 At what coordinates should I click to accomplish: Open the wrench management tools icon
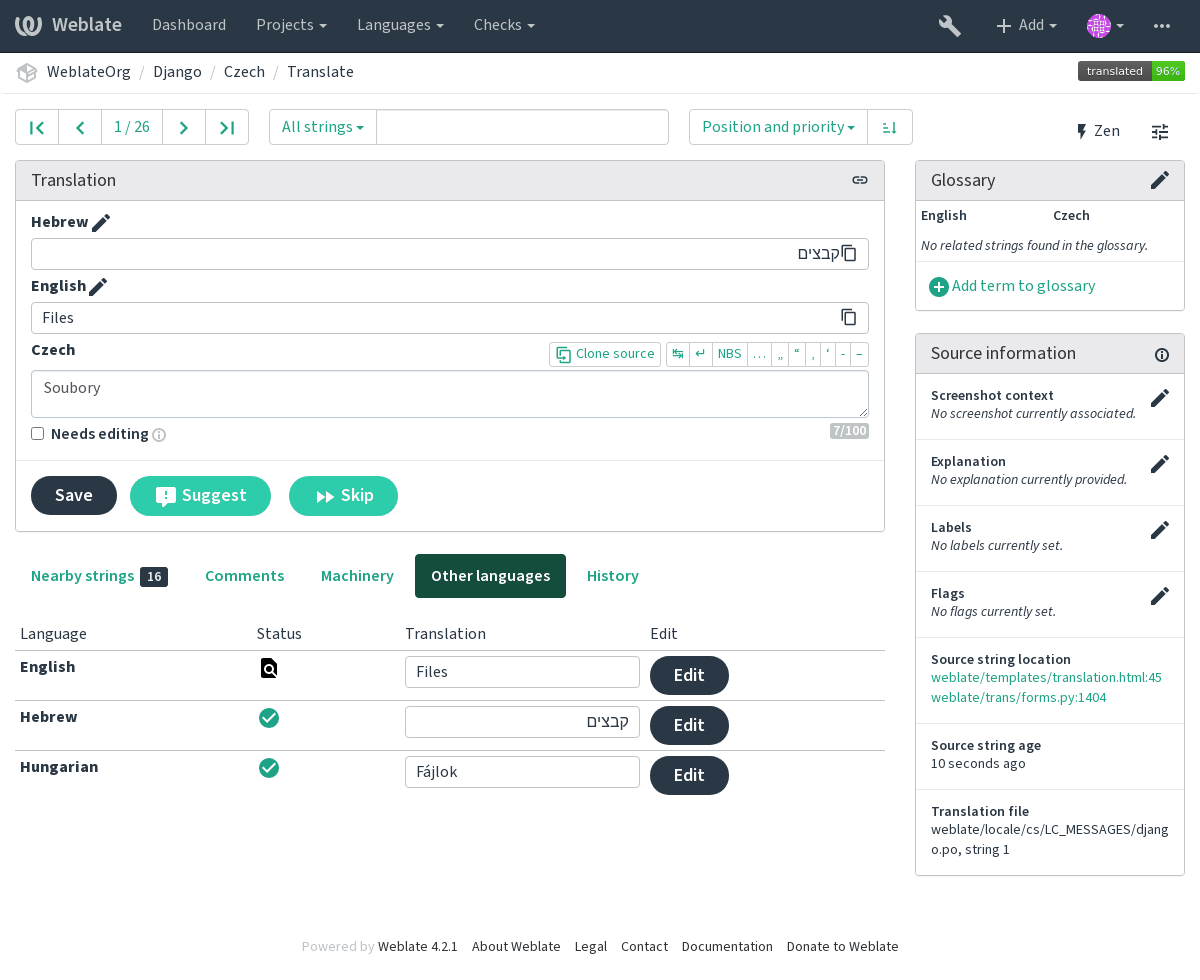pos(950,26)
